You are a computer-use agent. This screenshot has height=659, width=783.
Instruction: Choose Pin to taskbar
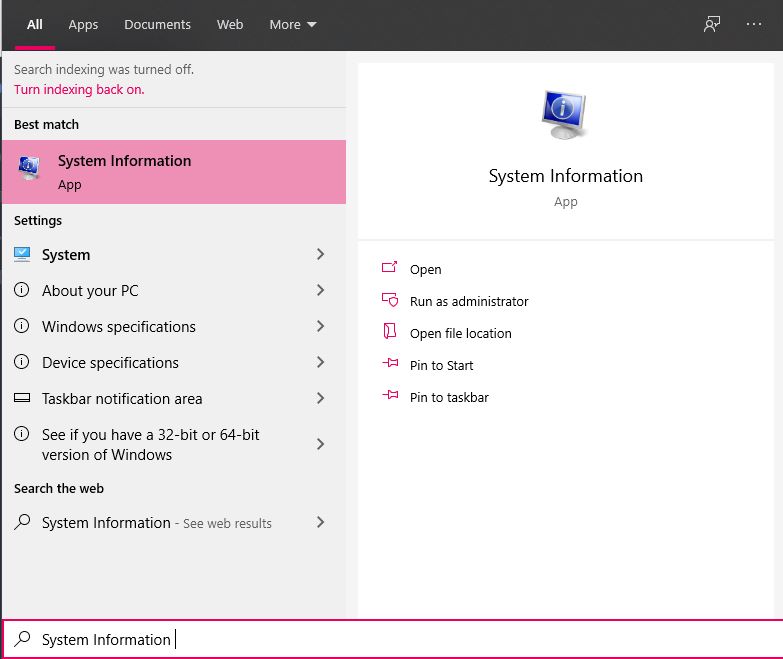[x=449, y=397]
